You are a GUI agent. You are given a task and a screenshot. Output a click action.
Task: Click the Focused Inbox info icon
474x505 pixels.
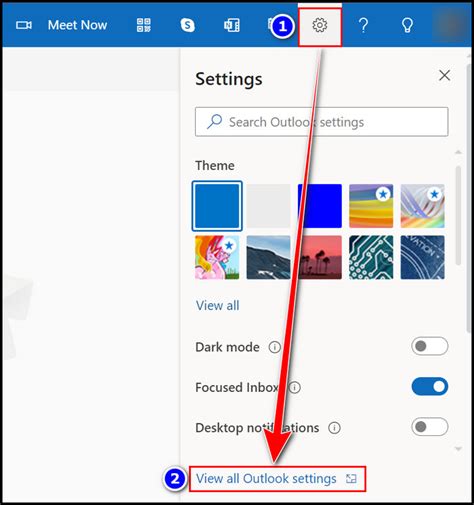pos(294,388)
